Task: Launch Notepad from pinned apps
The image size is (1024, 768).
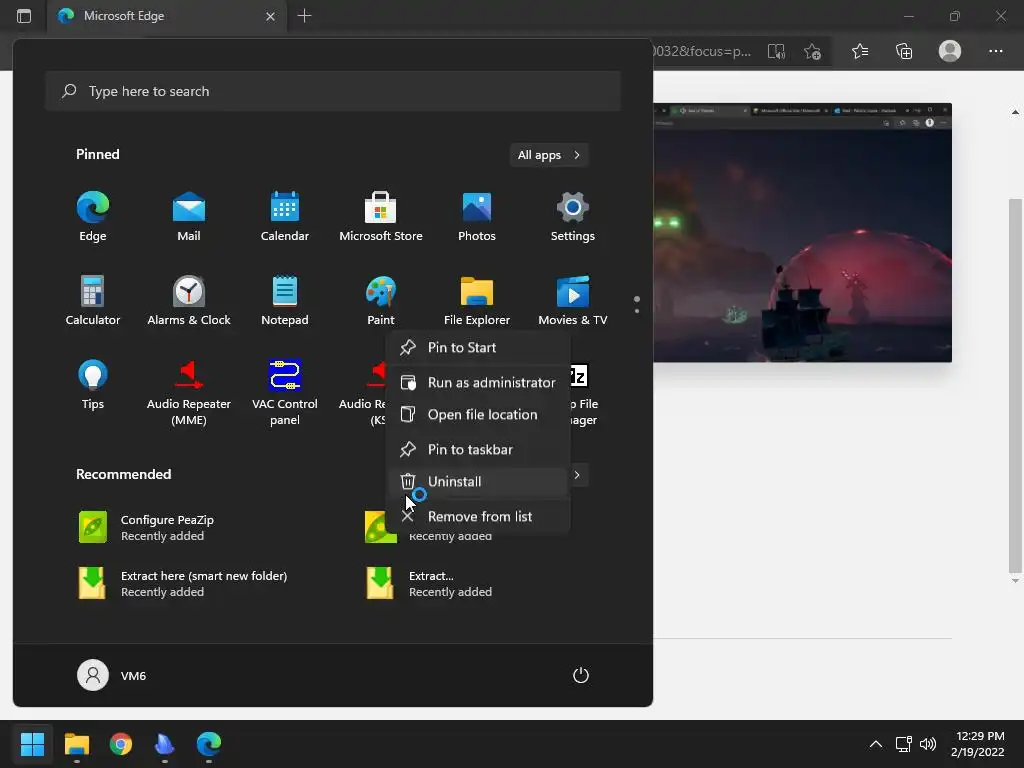Action: click(285, 300)
